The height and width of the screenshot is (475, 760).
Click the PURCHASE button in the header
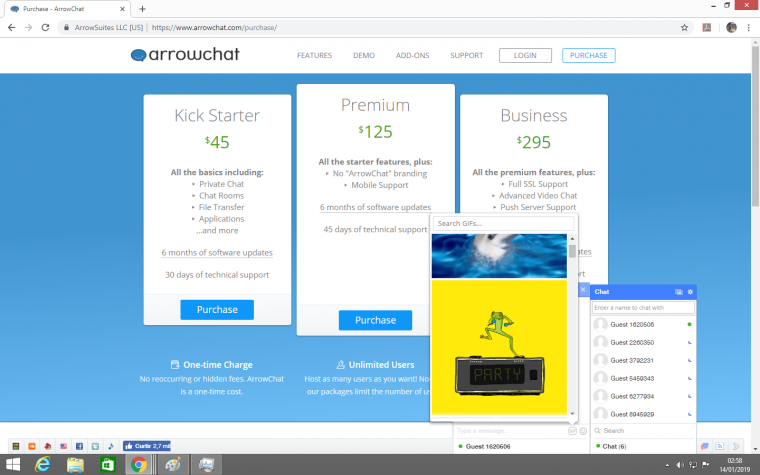[588, 55]
